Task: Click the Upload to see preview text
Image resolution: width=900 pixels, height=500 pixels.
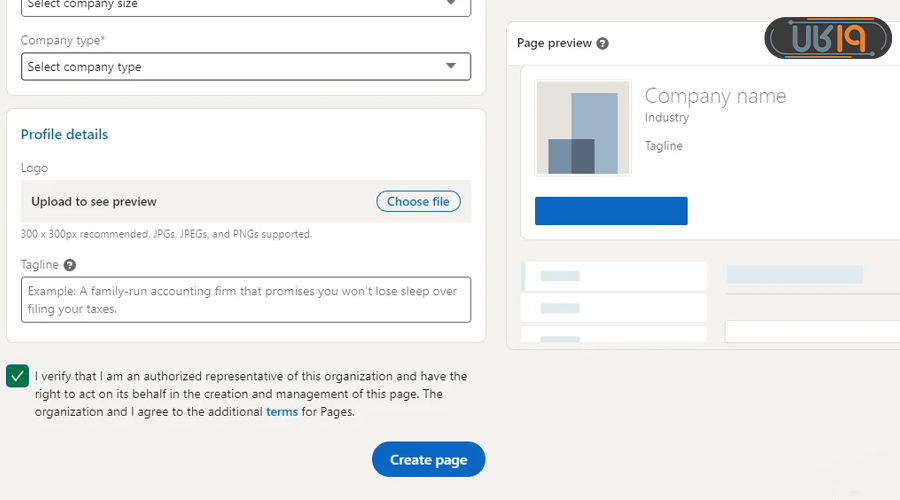Action: tap(94, 201)
